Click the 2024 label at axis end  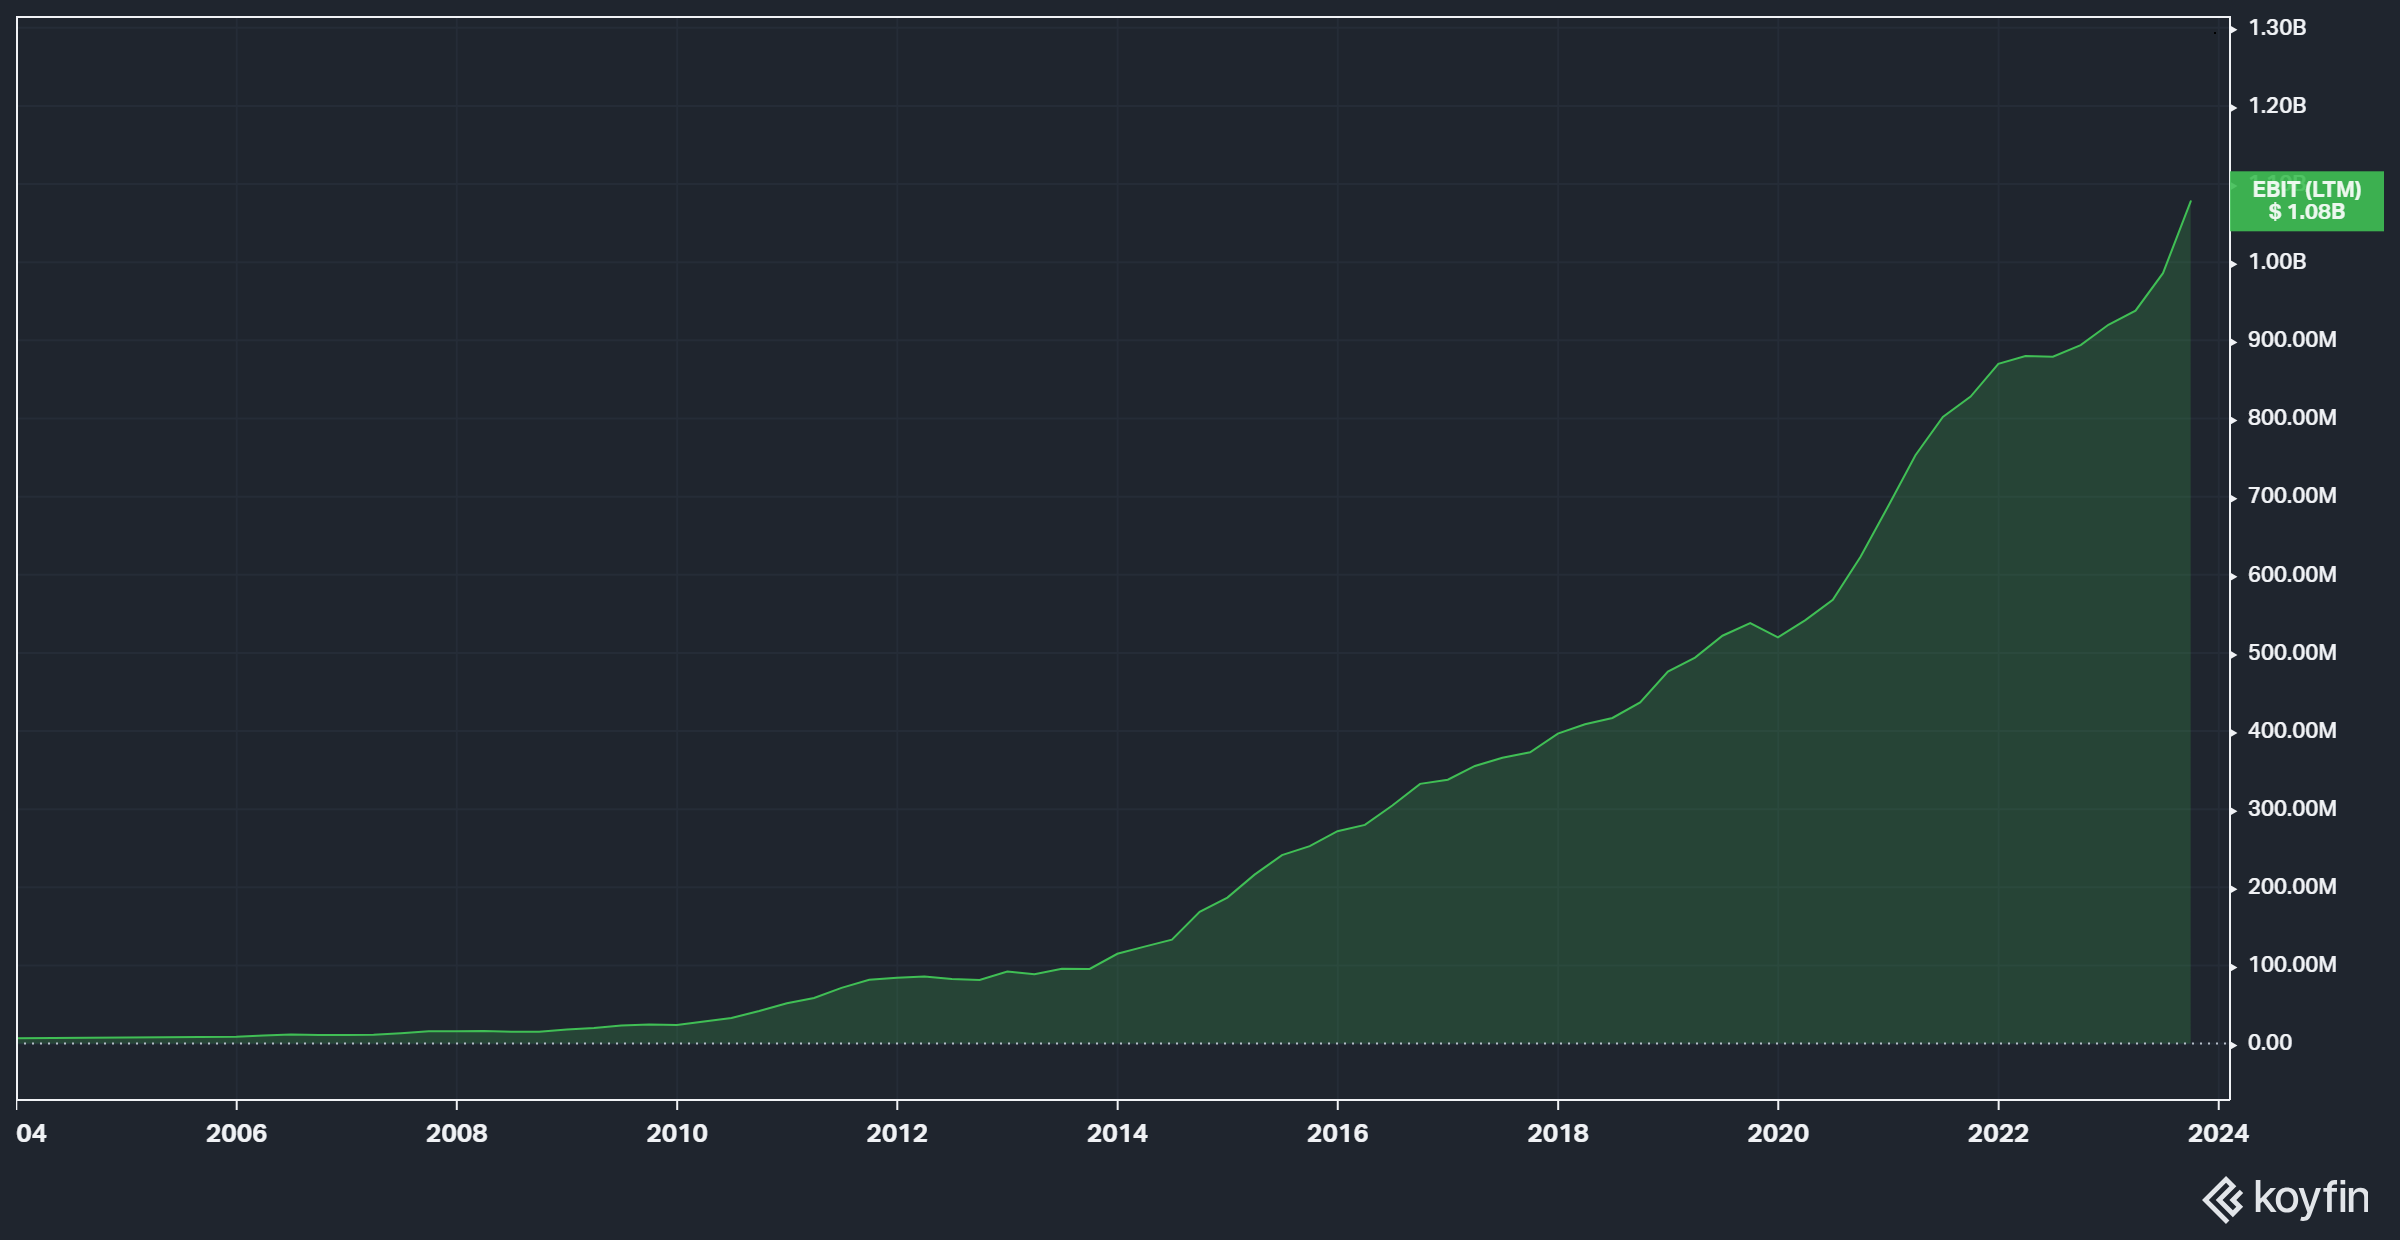click(2218, 1133)
